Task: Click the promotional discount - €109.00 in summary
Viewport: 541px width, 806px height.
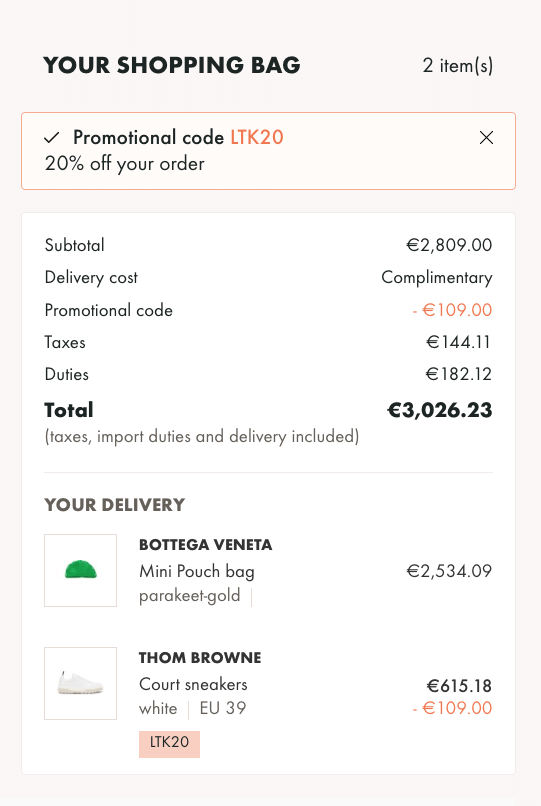Action: (452, 310)
